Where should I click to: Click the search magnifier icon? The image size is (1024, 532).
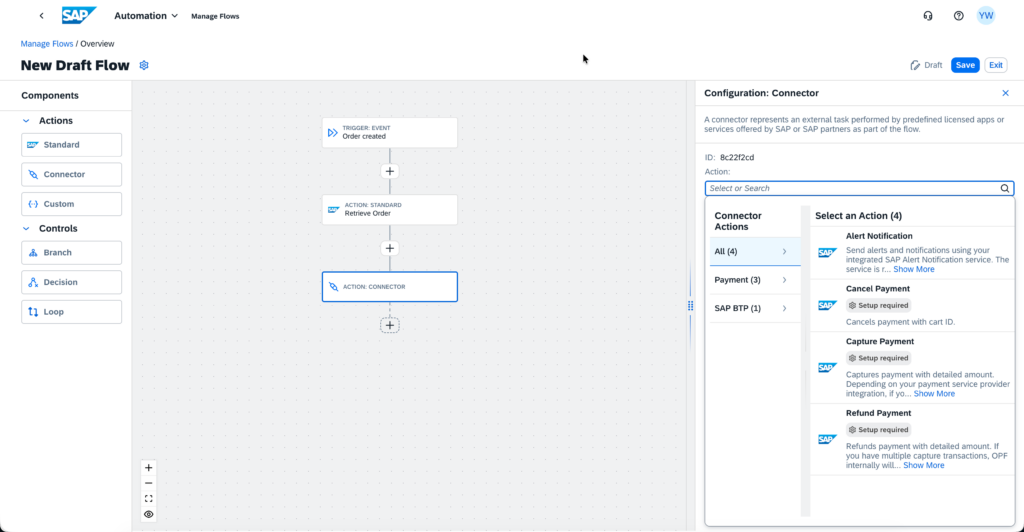[x=1005, y=188]
